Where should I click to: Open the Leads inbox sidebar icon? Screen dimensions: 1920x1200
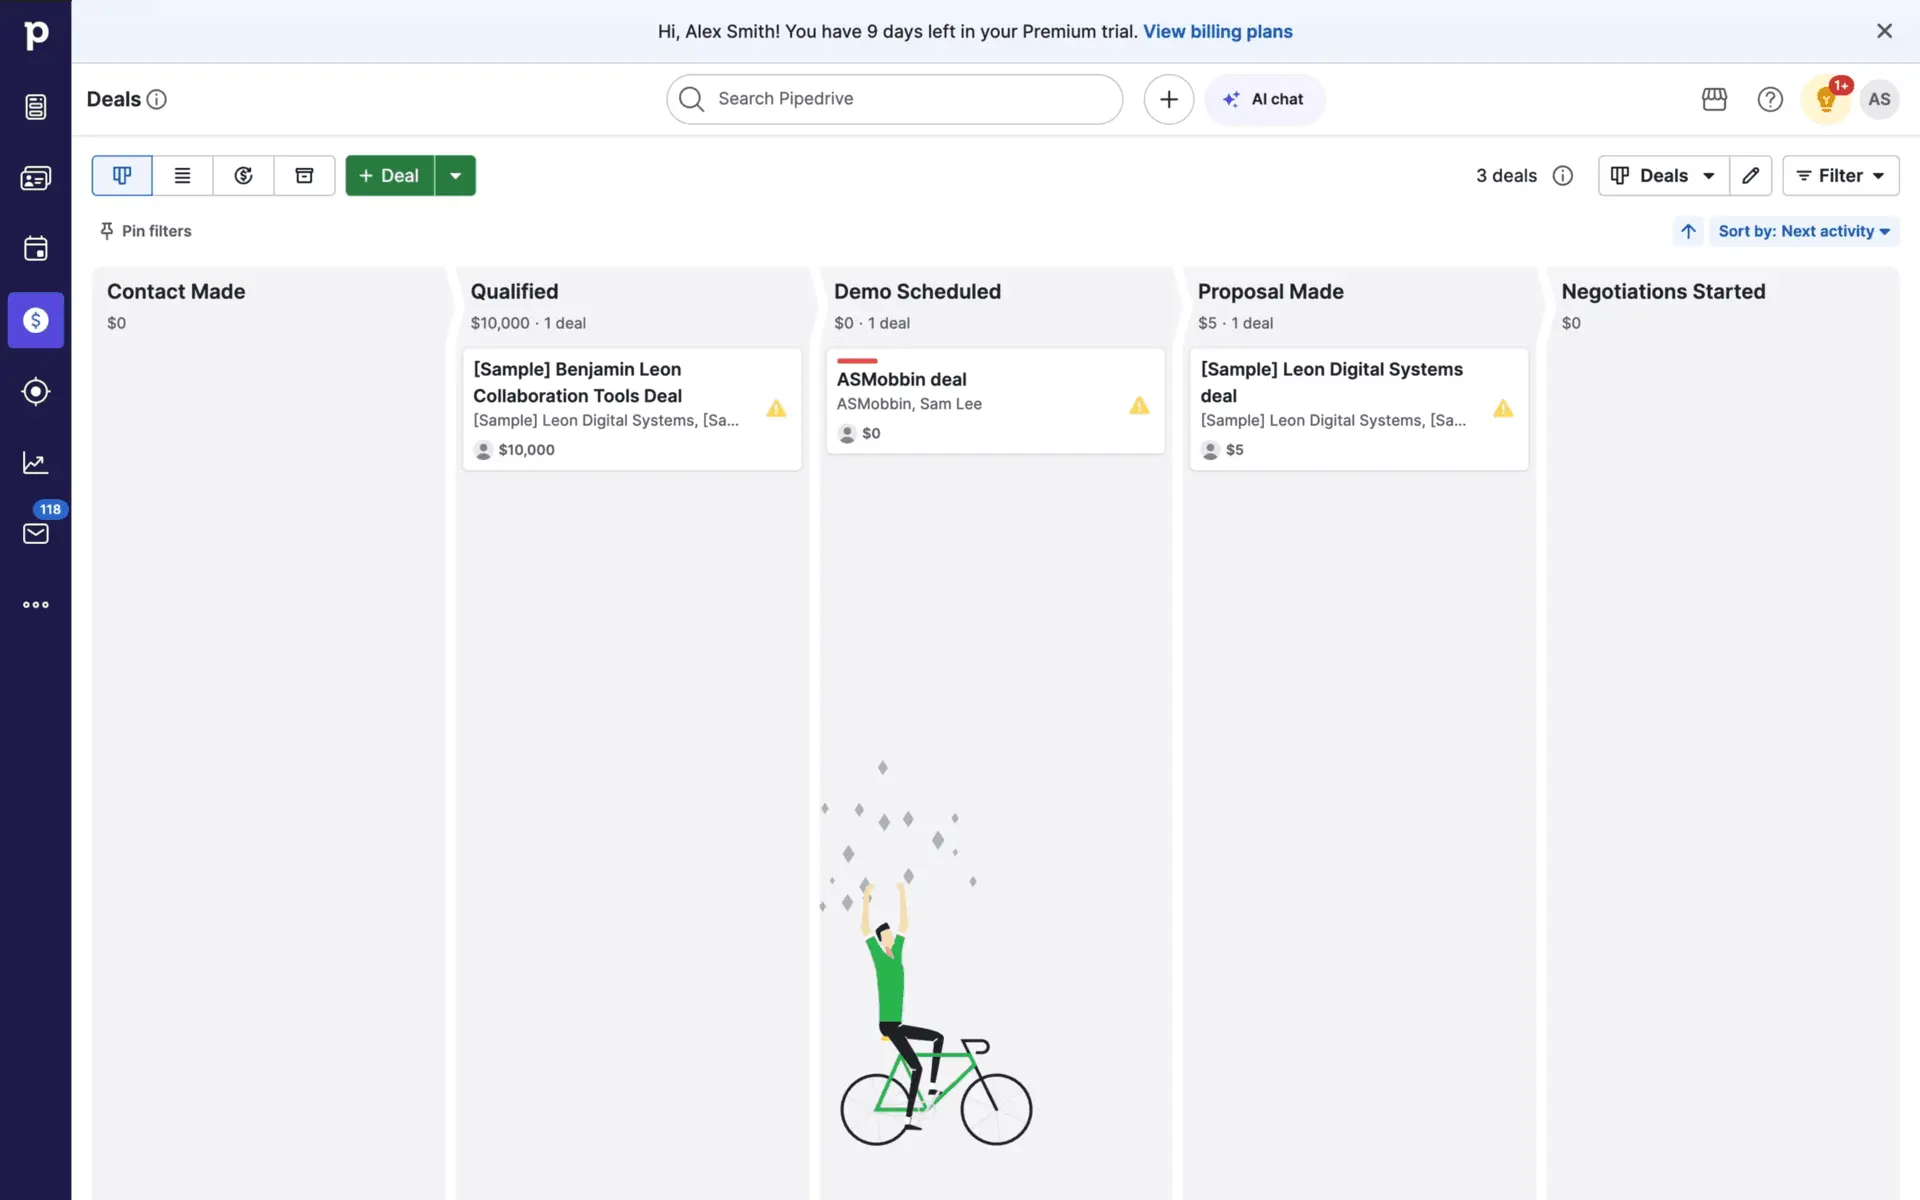[x=36, y=107]
